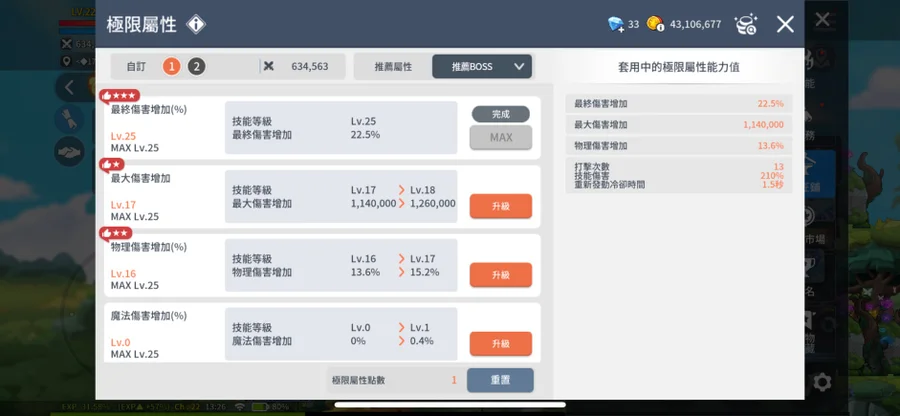The image size is (900, 416).
Task: Upgrade 物理傷害增加(%) with 升級 button
Action: 501,275
